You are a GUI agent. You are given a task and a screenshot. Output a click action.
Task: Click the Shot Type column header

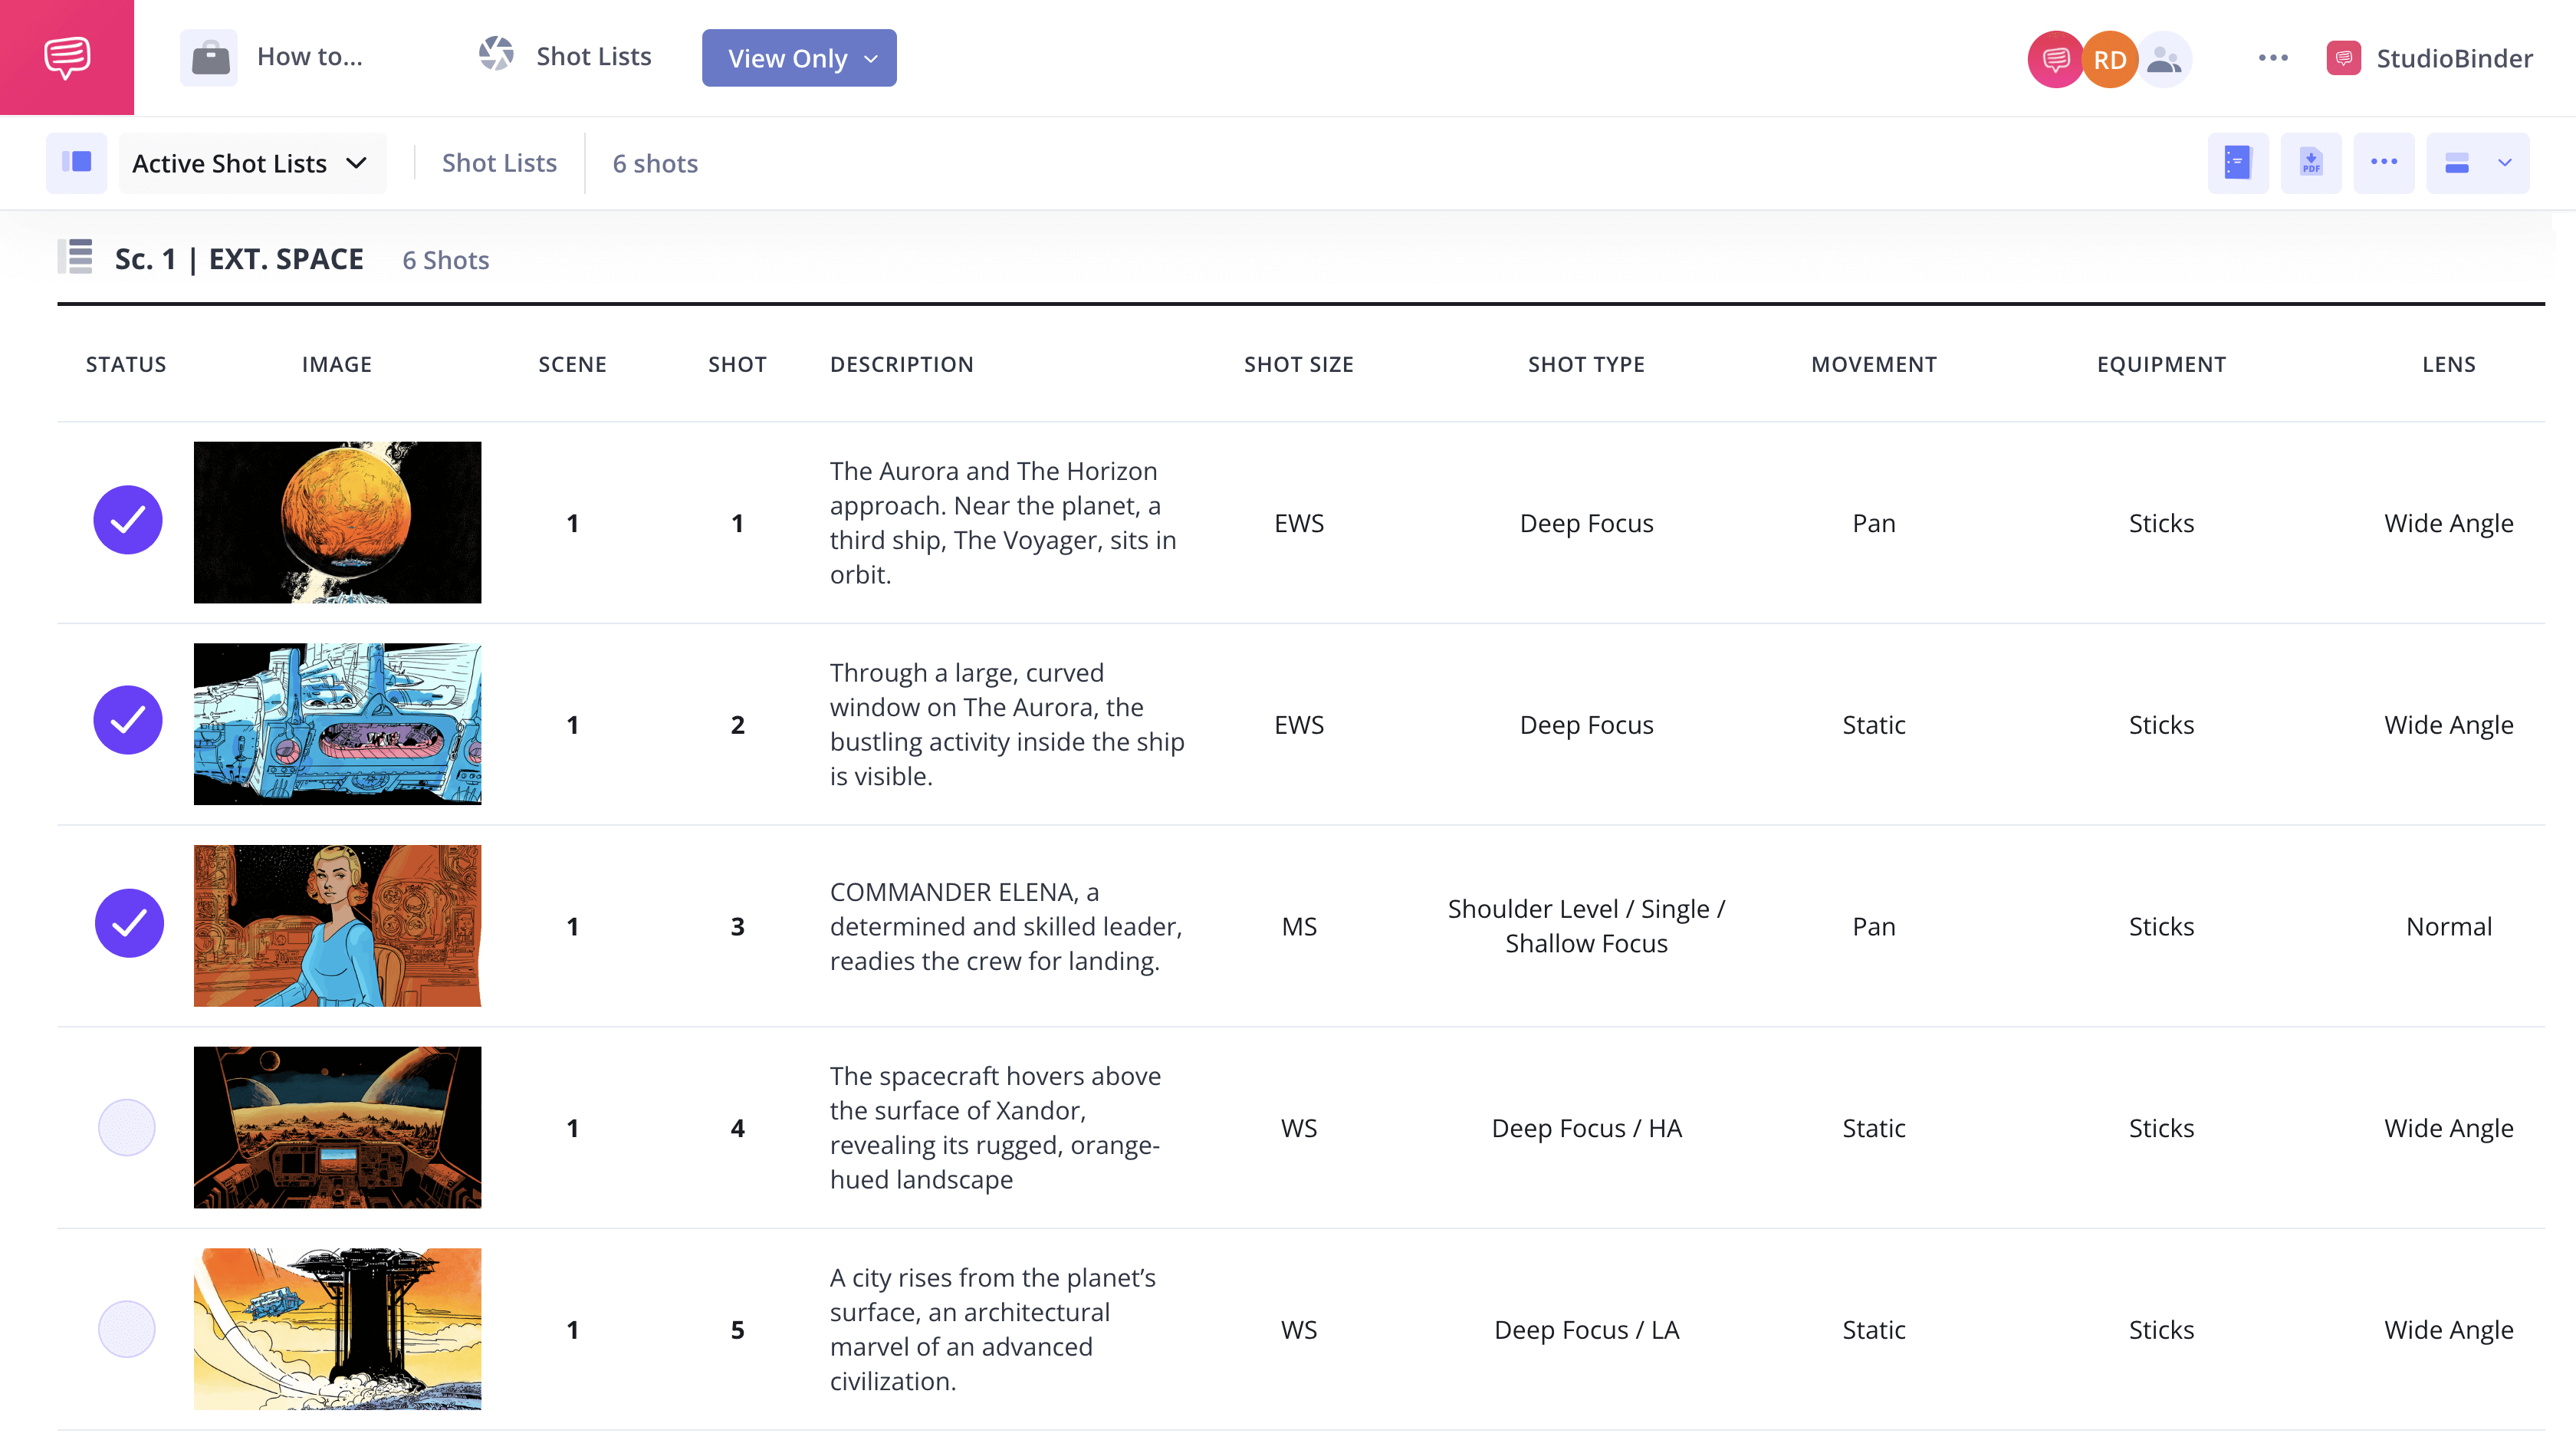click(x=1586, y=364)
